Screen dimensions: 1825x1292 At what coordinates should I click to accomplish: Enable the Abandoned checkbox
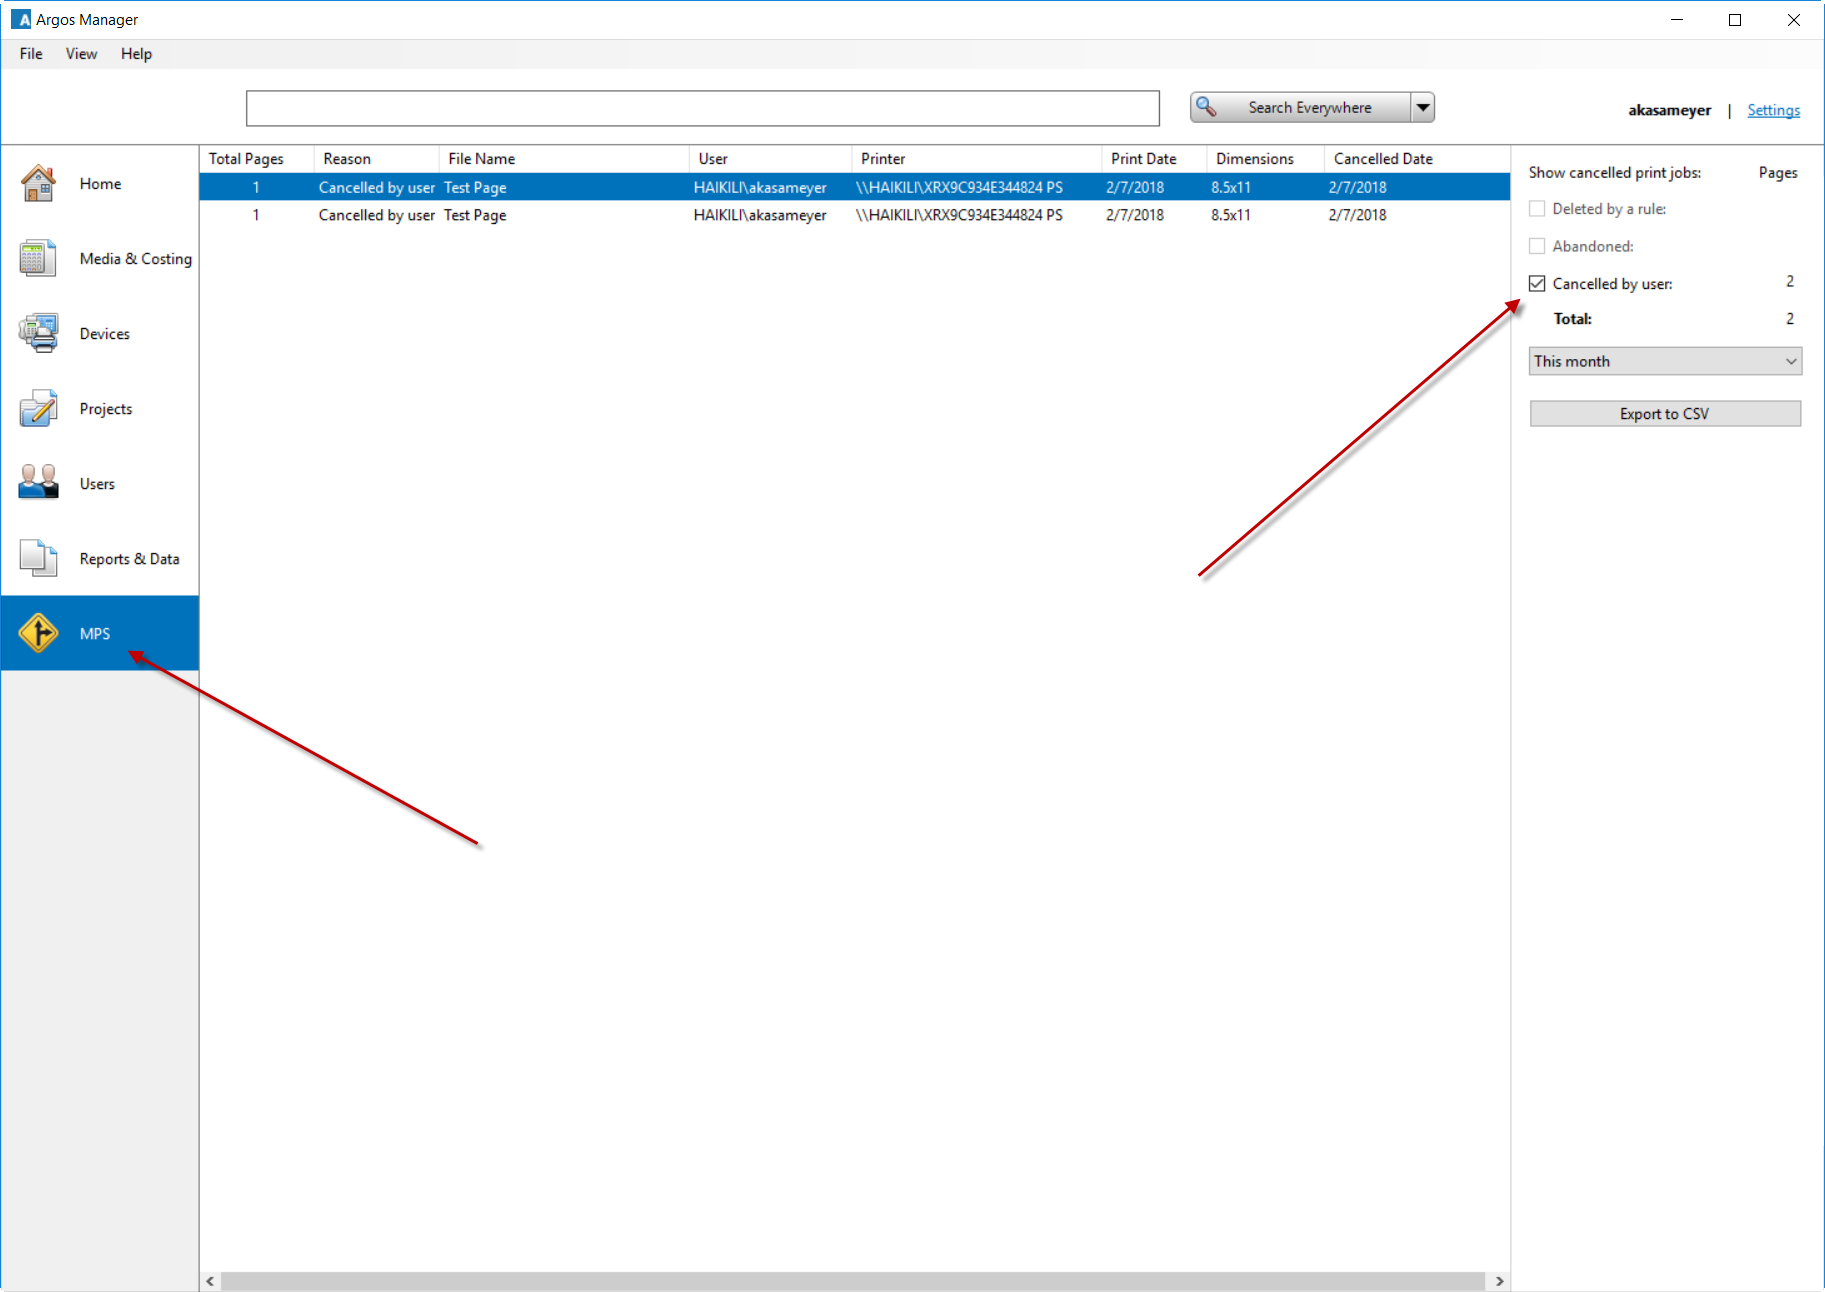(1537, 246)
